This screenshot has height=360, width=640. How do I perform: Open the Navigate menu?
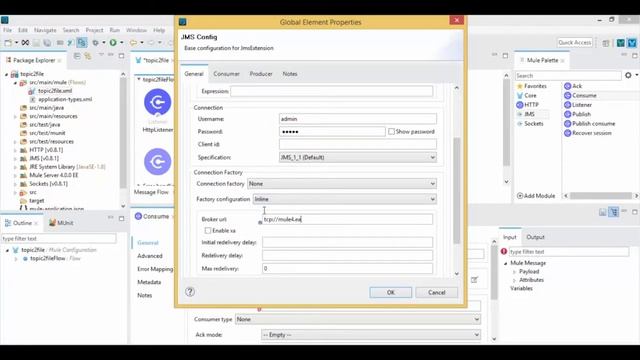tap(45, 30)
